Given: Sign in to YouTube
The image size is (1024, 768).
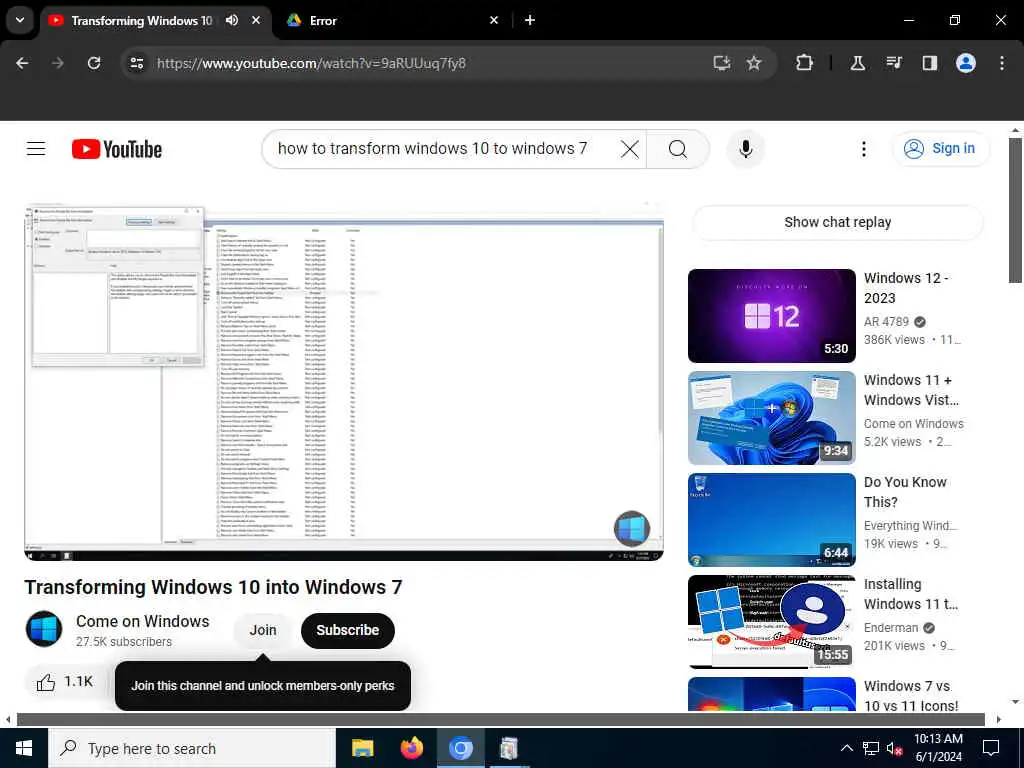Looking at the screenshot, I should [940, 149].
